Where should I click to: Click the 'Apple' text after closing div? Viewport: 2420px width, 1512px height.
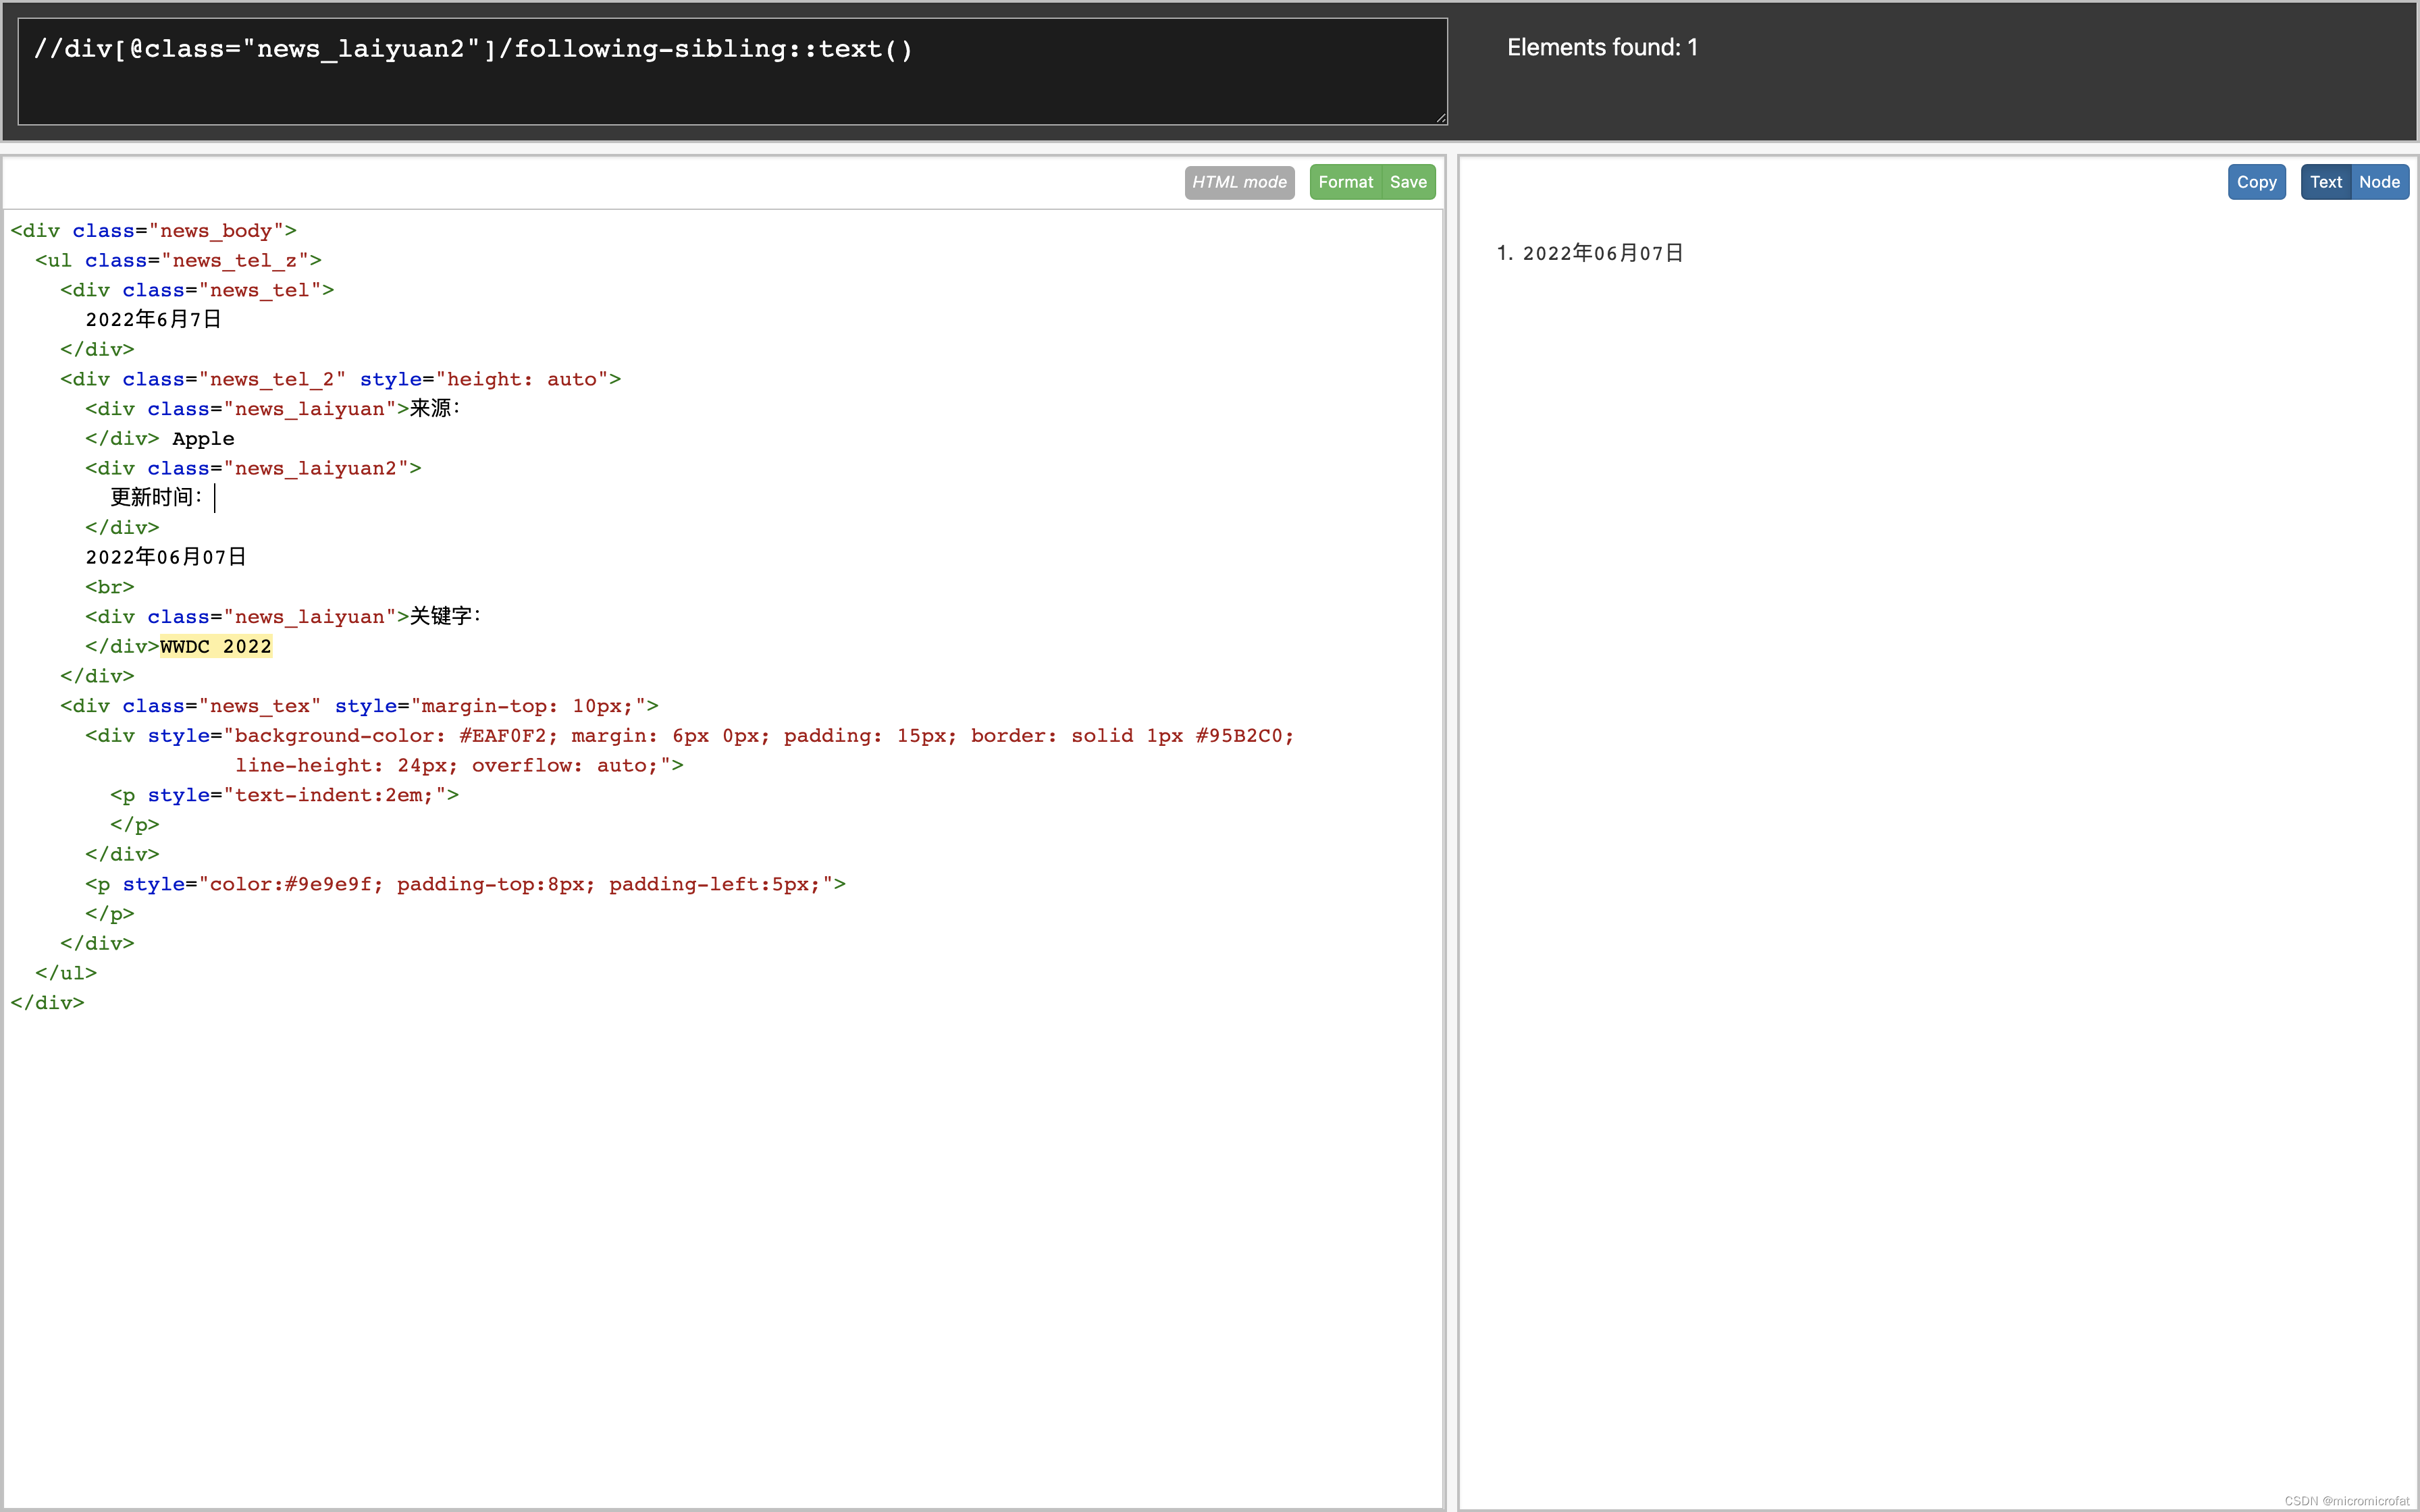pyautogui.click(x=203, y=438)
